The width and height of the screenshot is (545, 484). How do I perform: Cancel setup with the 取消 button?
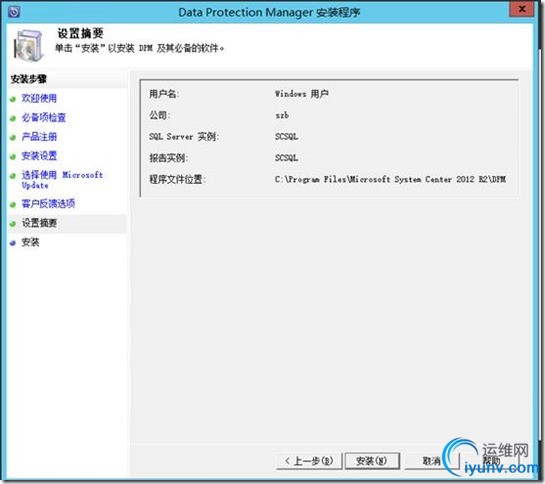pos(431,461)
